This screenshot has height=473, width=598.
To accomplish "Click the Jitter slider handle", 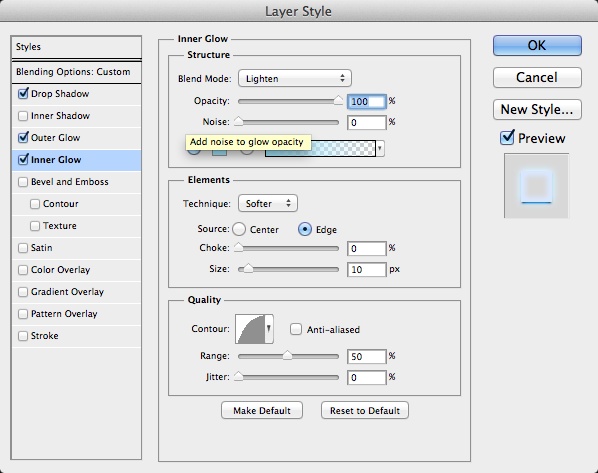I will click(x=238, y=376).
